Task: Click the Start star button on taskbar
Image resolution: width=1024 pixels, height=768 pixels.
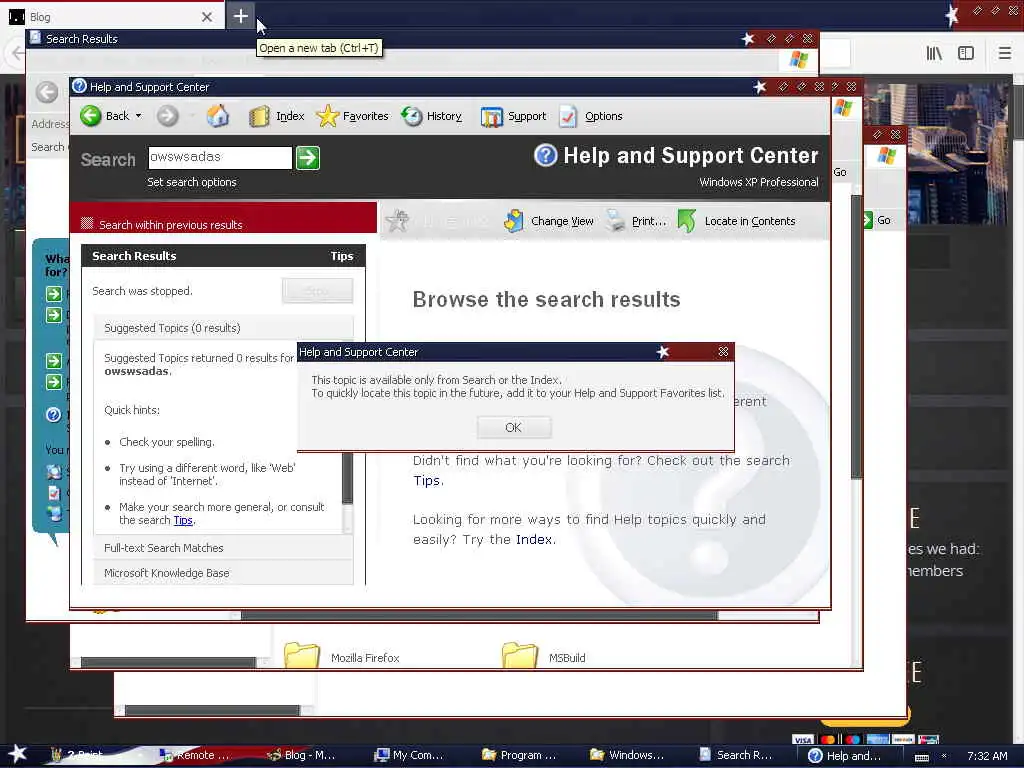Action: 17,754
